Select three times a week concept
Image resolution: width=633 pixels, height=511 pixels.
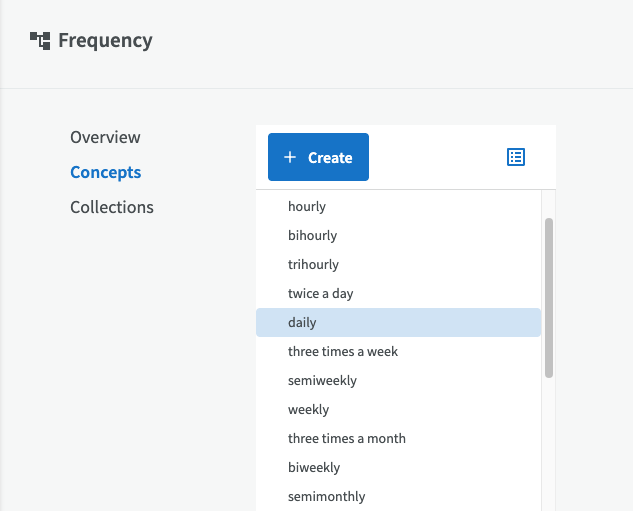coord(398,352)
